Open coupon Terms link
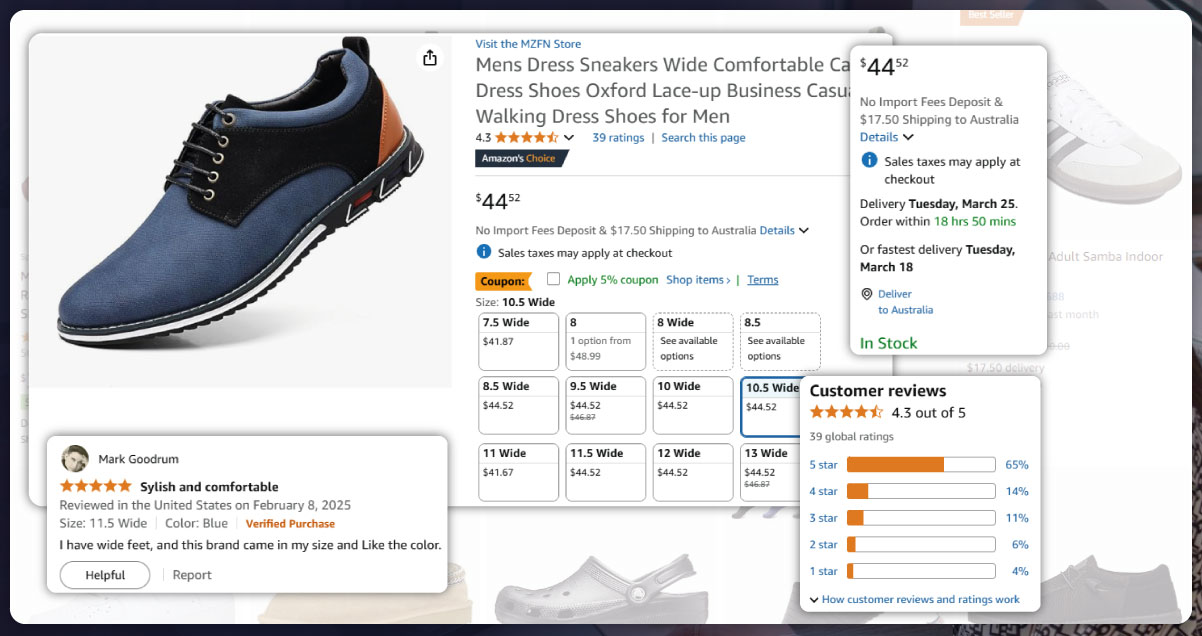Image resolution: width=1202 pixels, height=636 pixels. (x=762, y=280)
